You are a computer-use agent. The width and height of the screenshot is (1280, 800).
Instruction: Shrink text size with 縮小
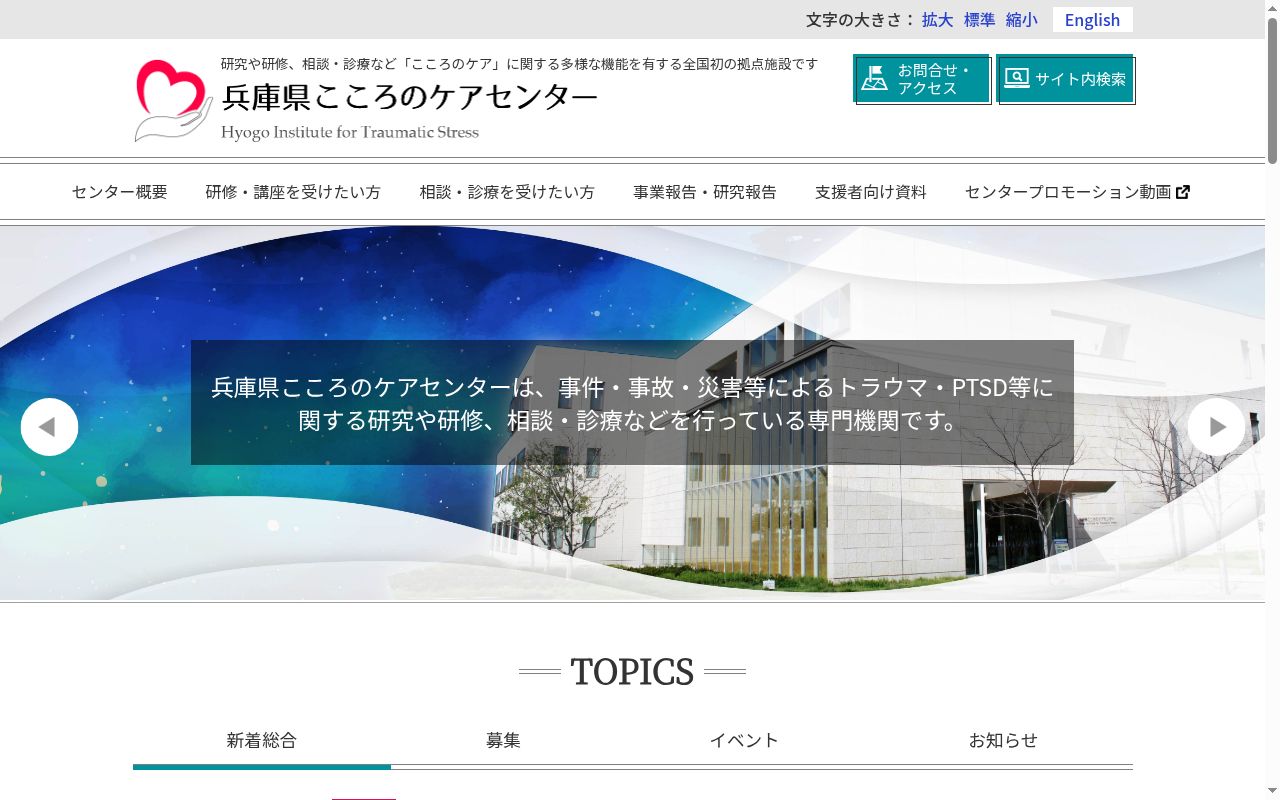1022,20
